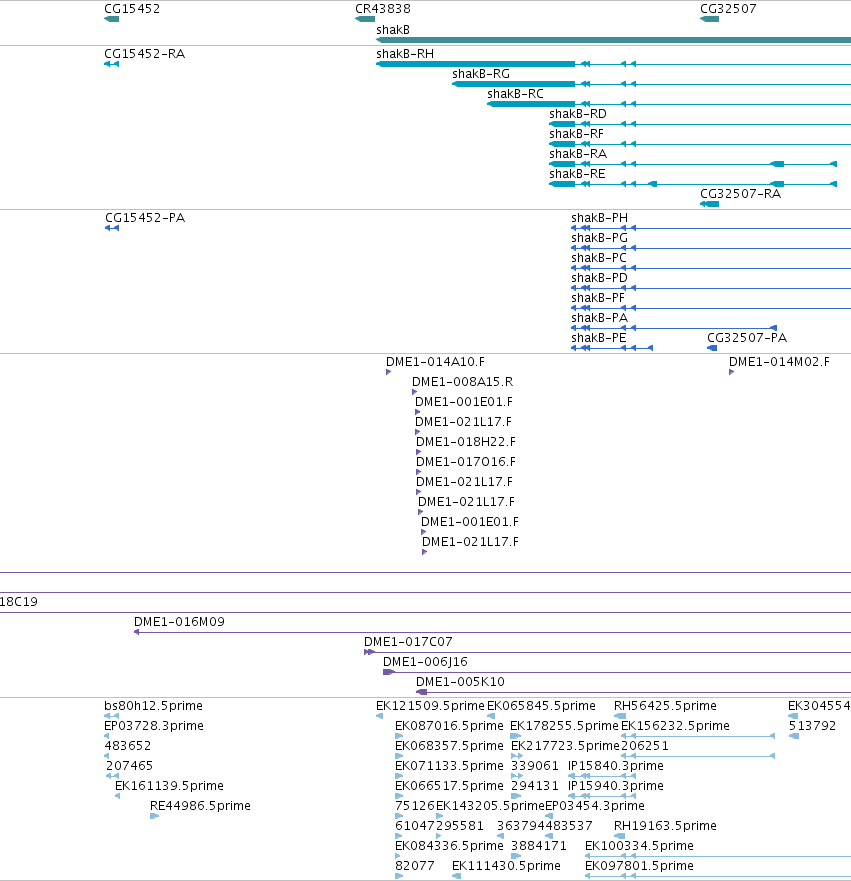Click the CR43838 gene label
The width and height of the screenshot is (851, 881).
click(x=383, y=9)
